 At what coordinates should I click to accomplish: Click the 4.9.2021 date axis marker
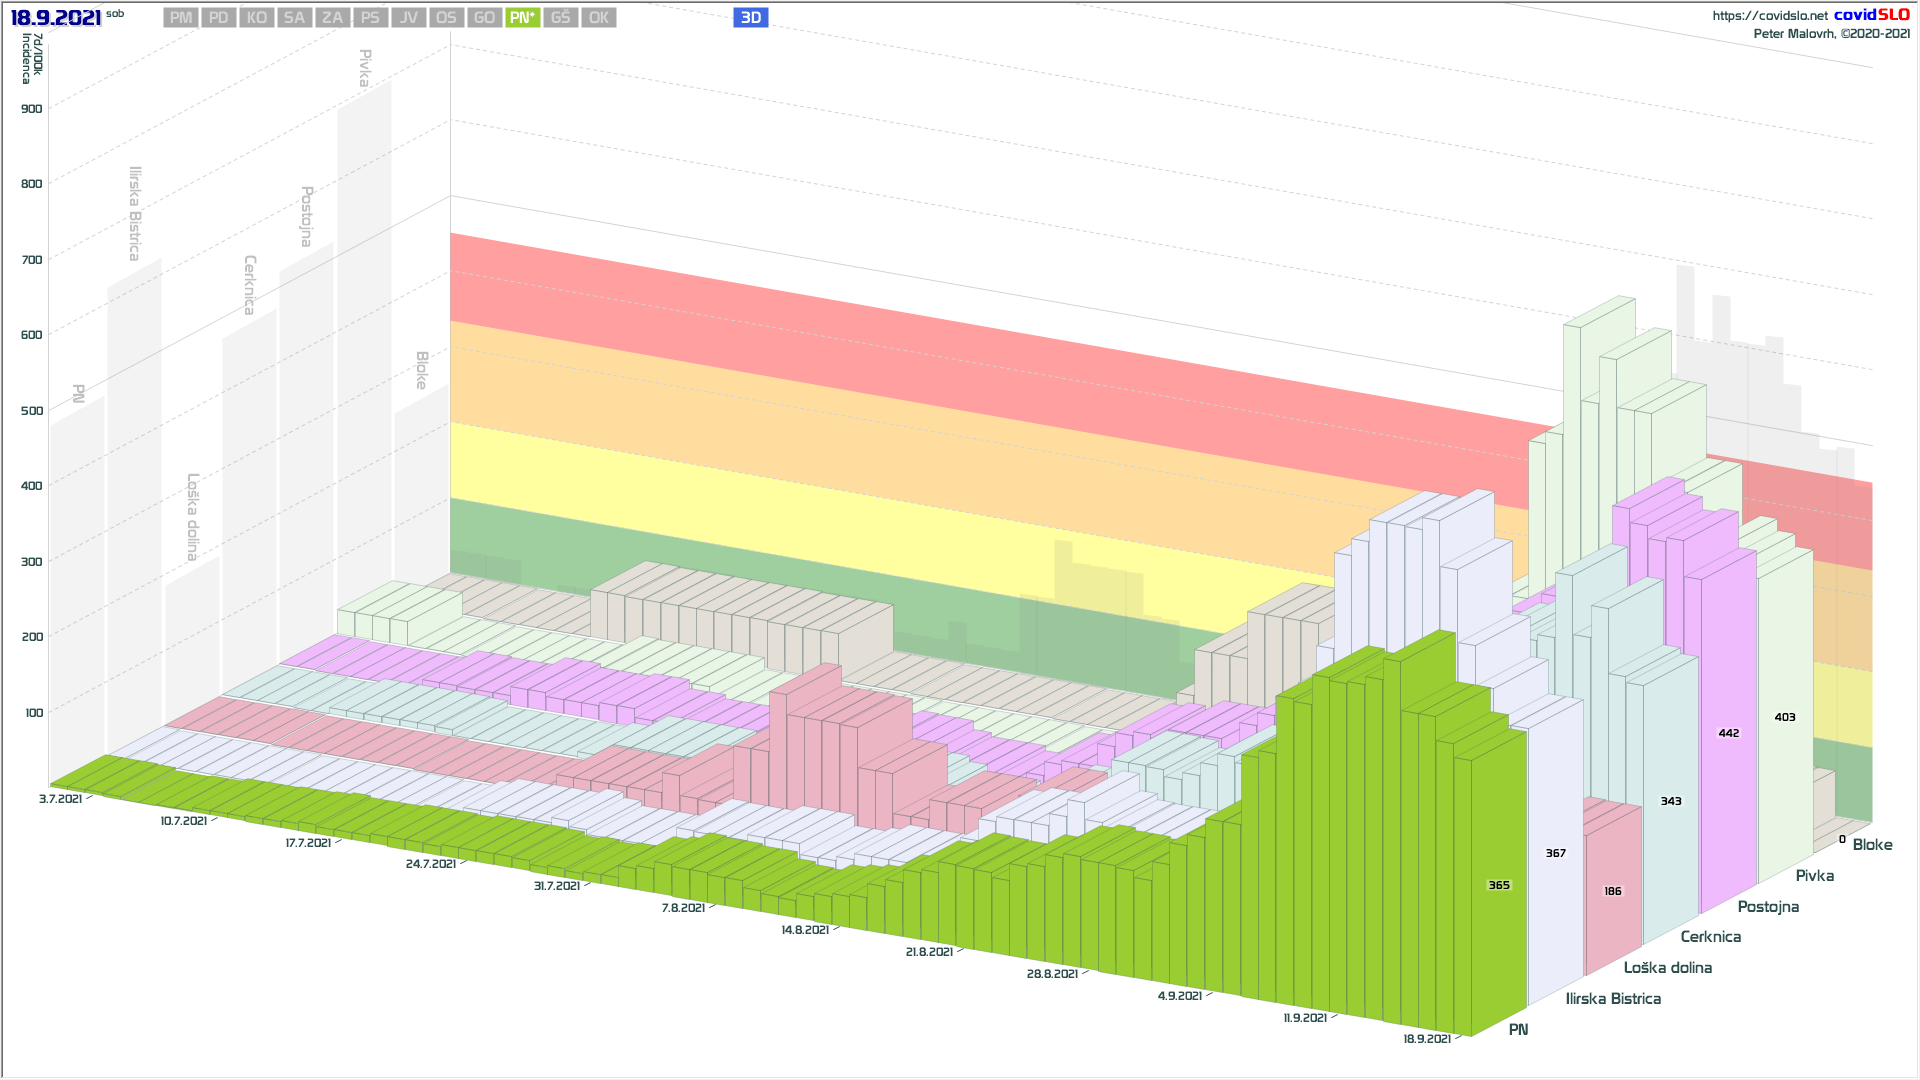coord(1180,996)
